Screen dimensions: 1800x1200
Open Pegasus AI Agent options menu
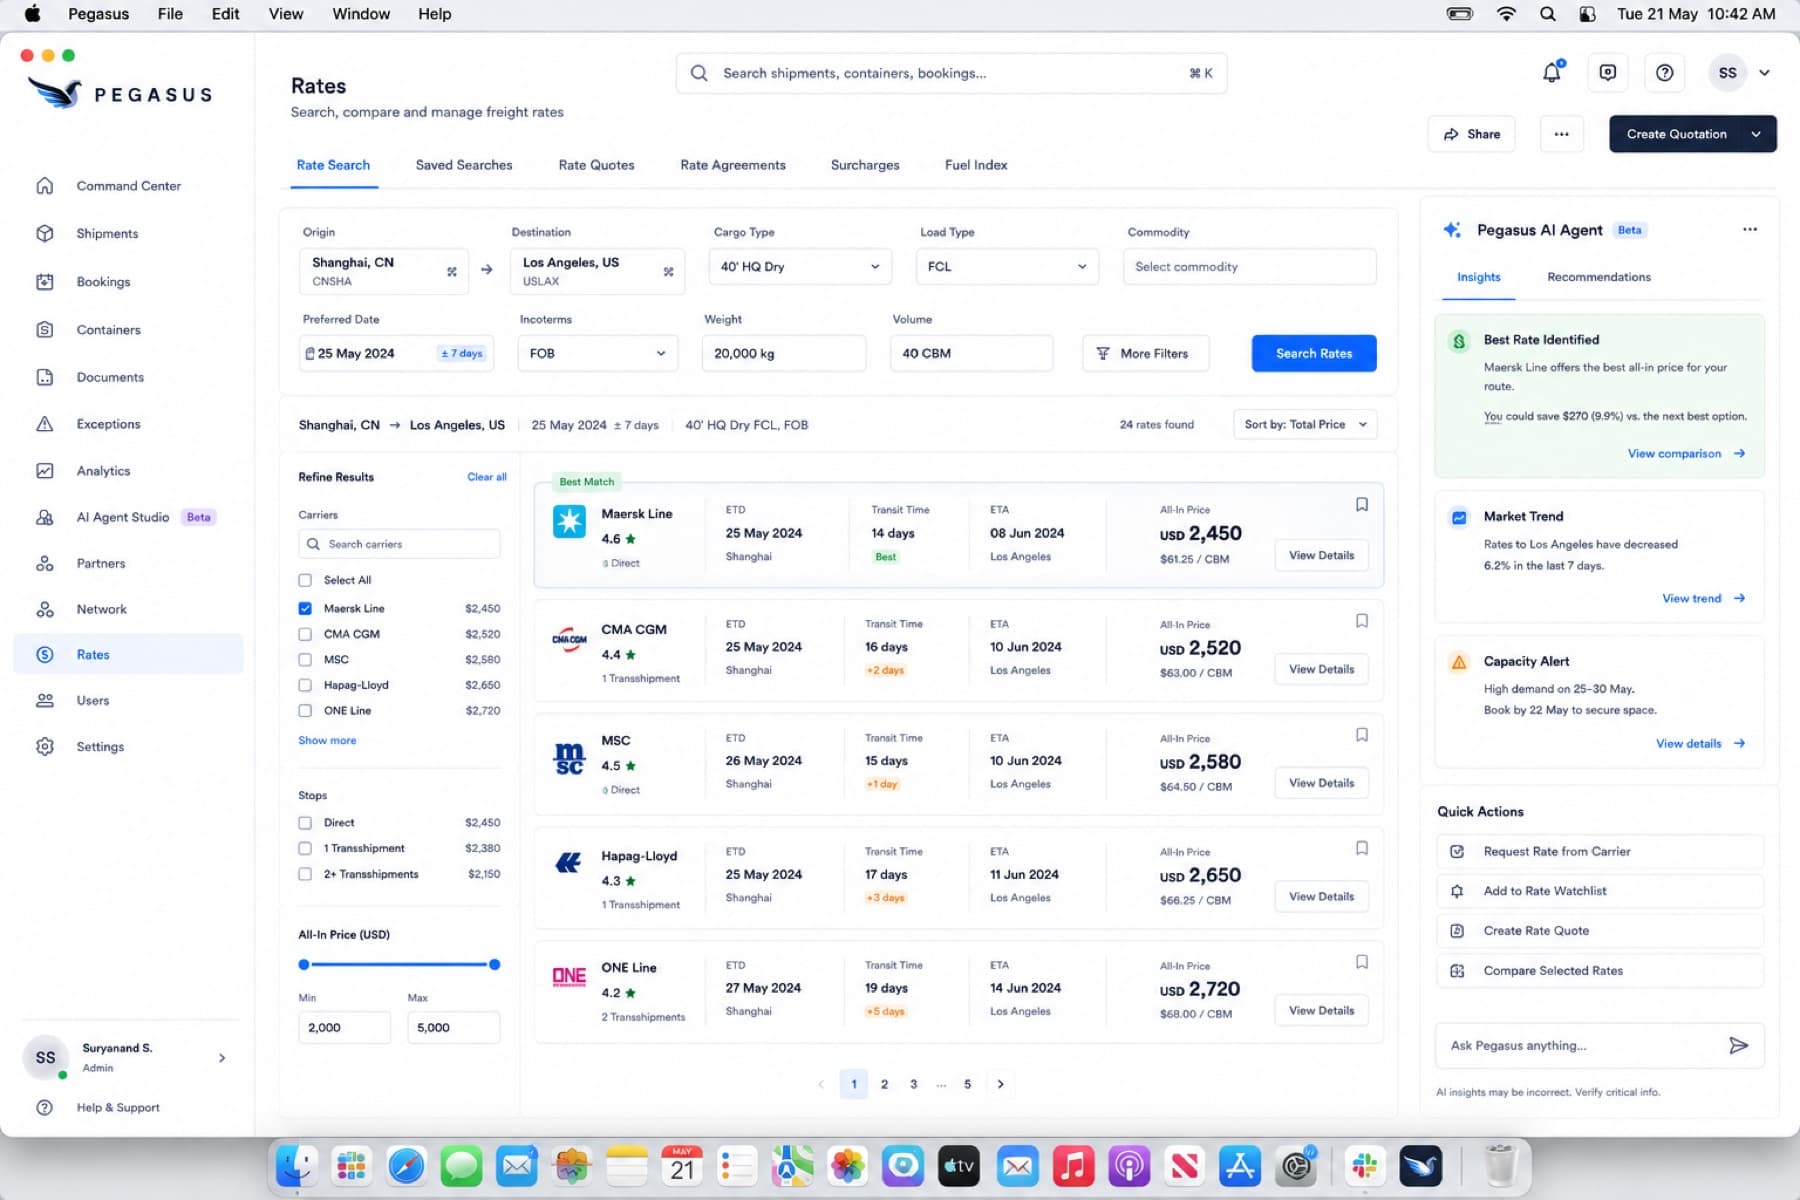click(1749, 230)
